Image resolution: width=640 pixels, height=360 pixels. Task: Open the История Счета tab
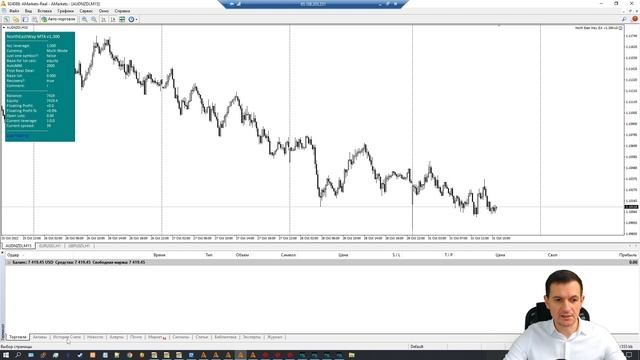[67, 337]
